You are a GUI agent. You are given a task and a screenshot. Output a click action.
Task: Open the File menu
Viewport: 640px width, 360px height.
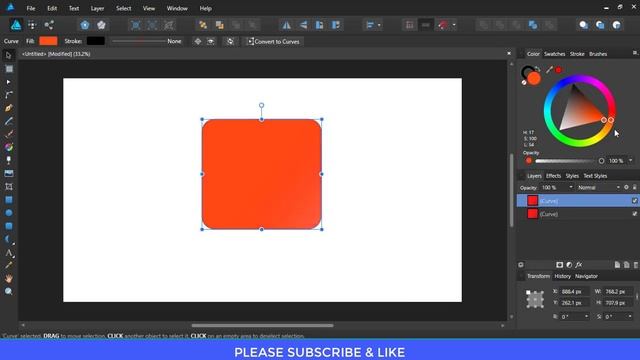pos(31,8)
